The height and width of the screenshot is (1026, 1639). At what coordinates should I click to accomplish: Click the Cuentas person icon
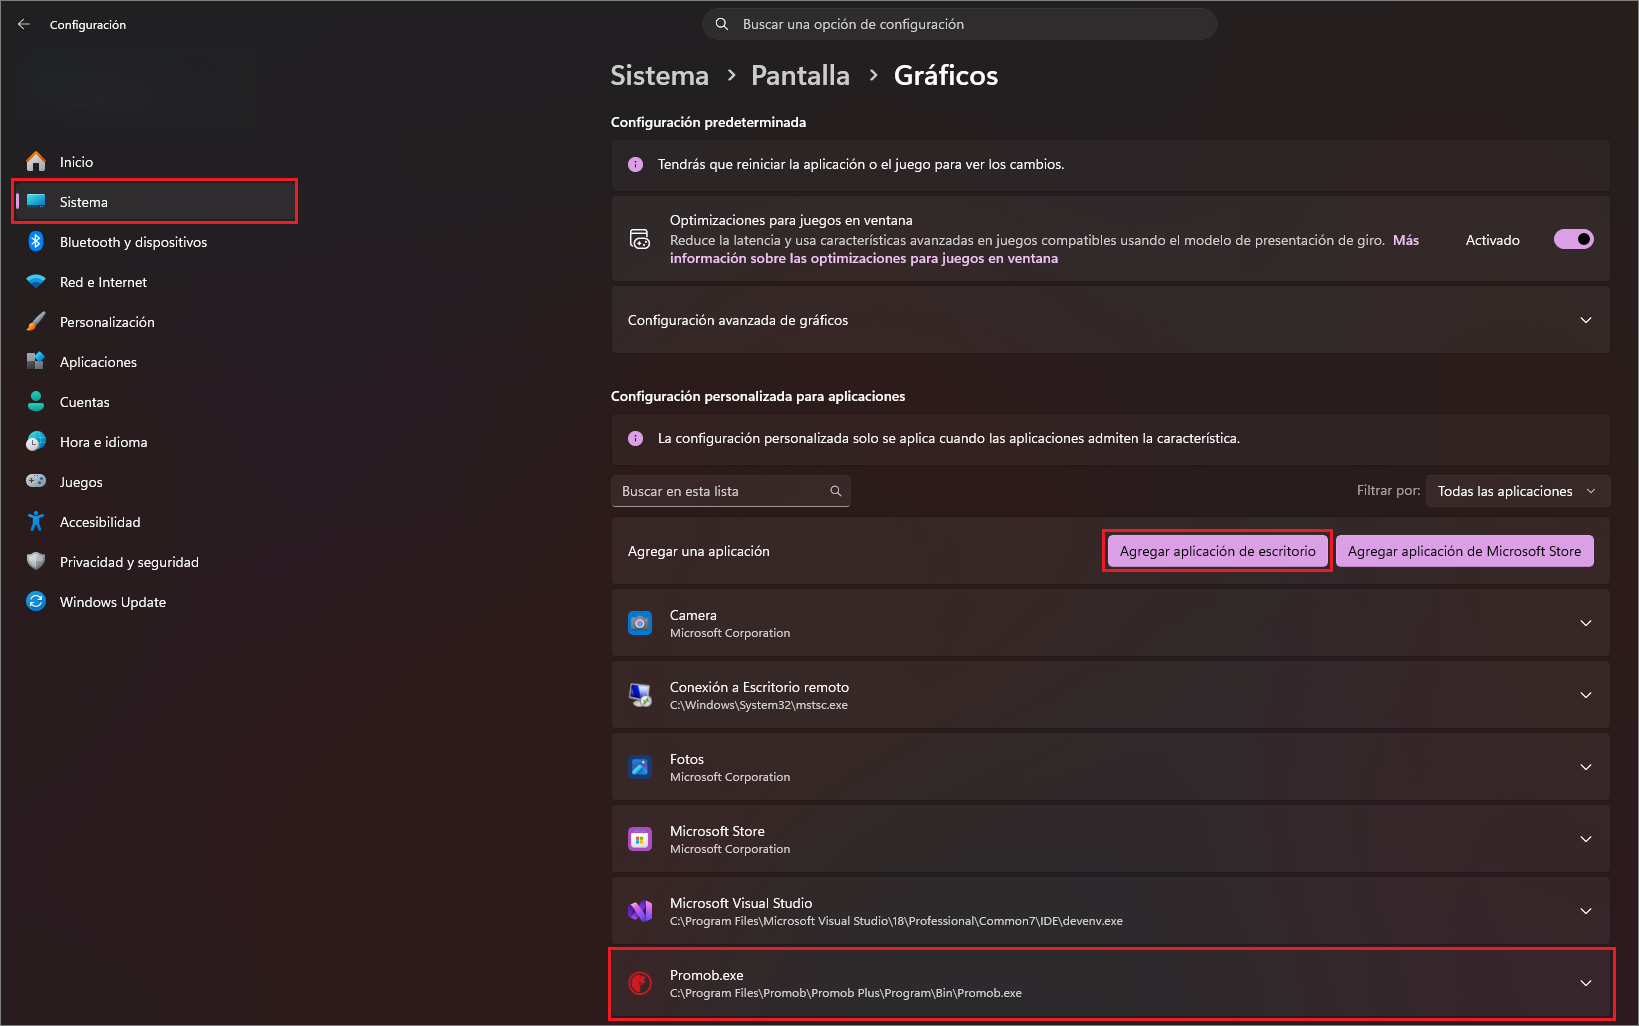coord(36,401)
